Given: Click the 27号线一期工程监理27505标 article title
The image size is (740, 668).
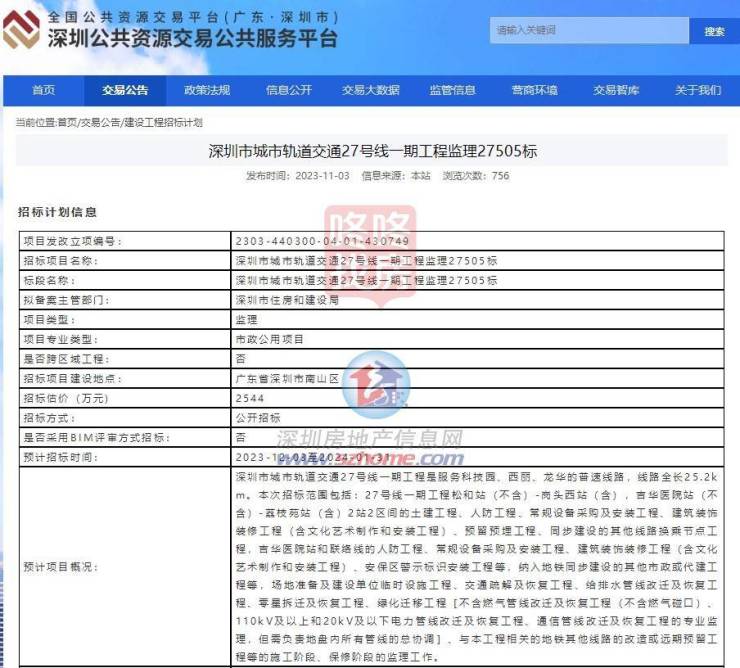Looking at the screenshot, I should [x=372, y=152].
